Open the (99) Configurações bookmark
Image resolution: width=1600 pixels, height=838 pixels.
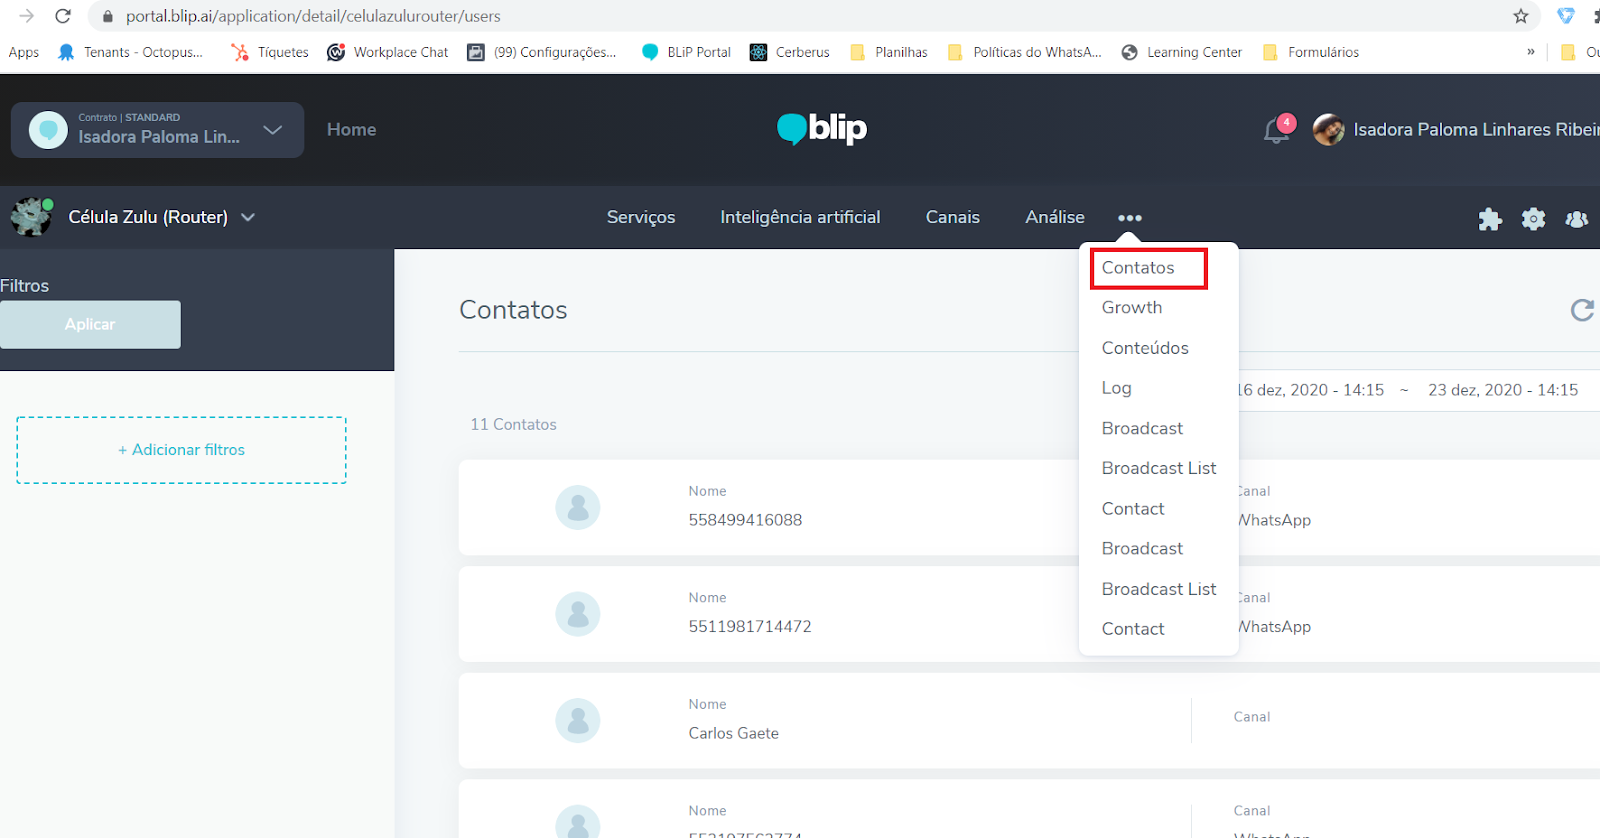pyautogui.click(x=542, y=52)
